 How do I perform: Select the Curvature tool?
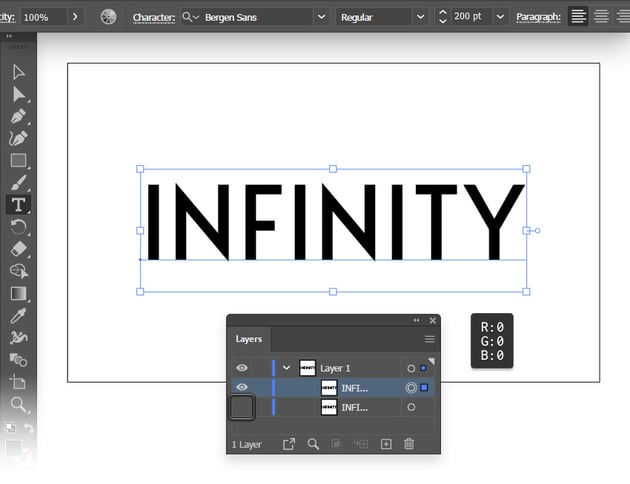click(x=18, y=138)
